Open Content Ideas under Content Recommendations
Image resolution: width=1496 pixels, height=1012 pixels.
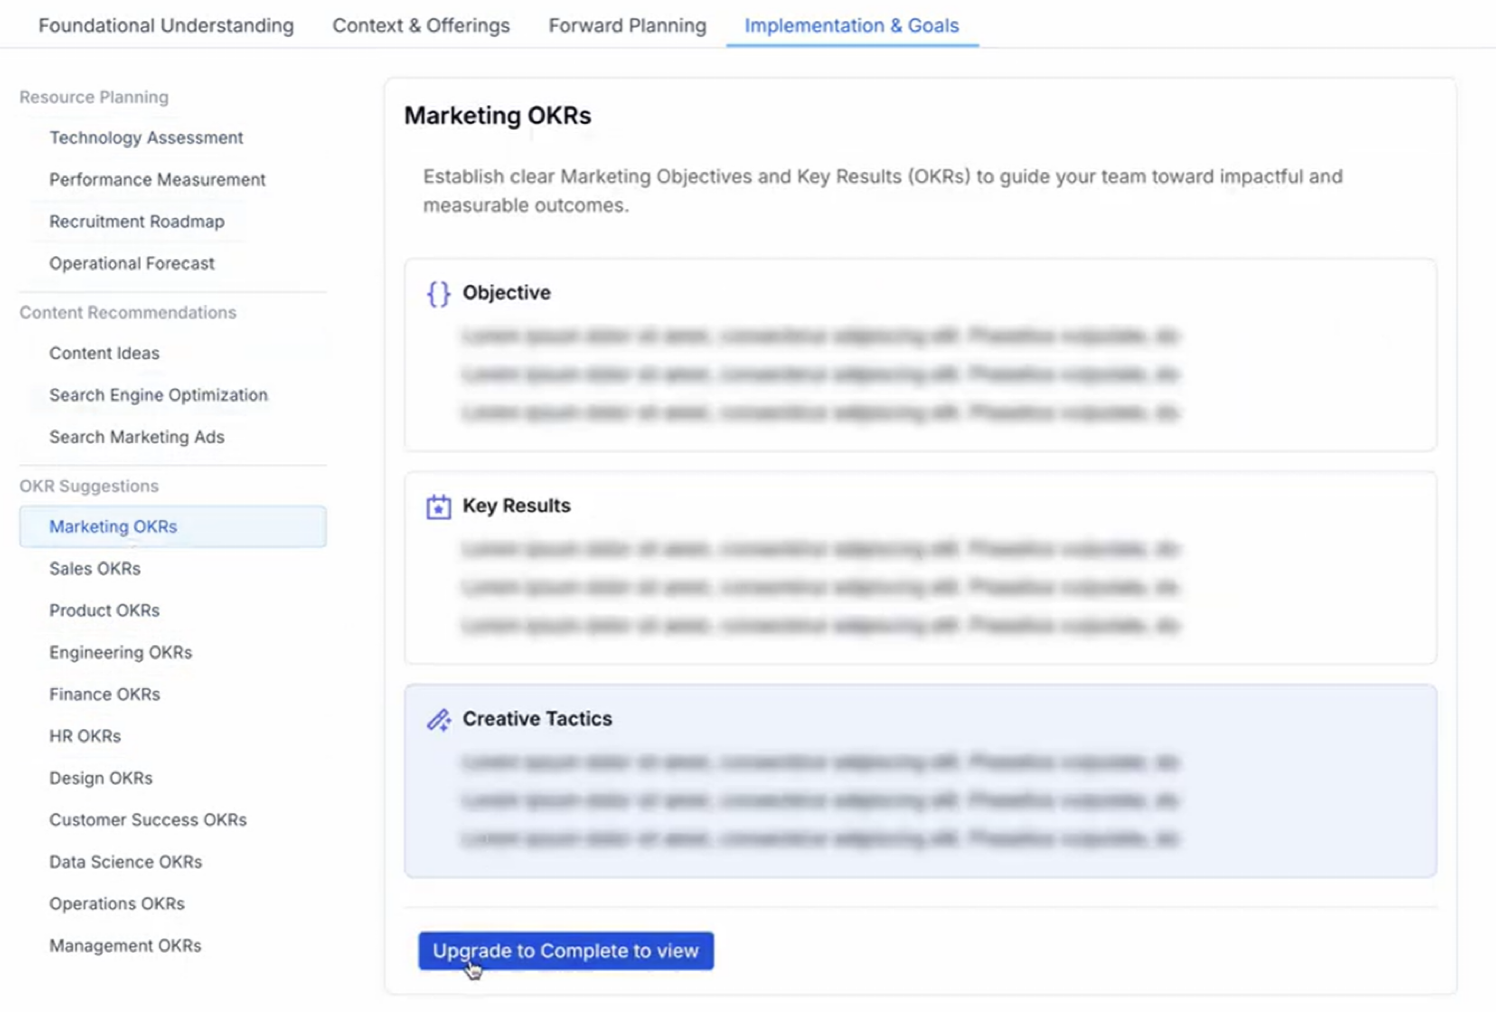click(104, 352)
